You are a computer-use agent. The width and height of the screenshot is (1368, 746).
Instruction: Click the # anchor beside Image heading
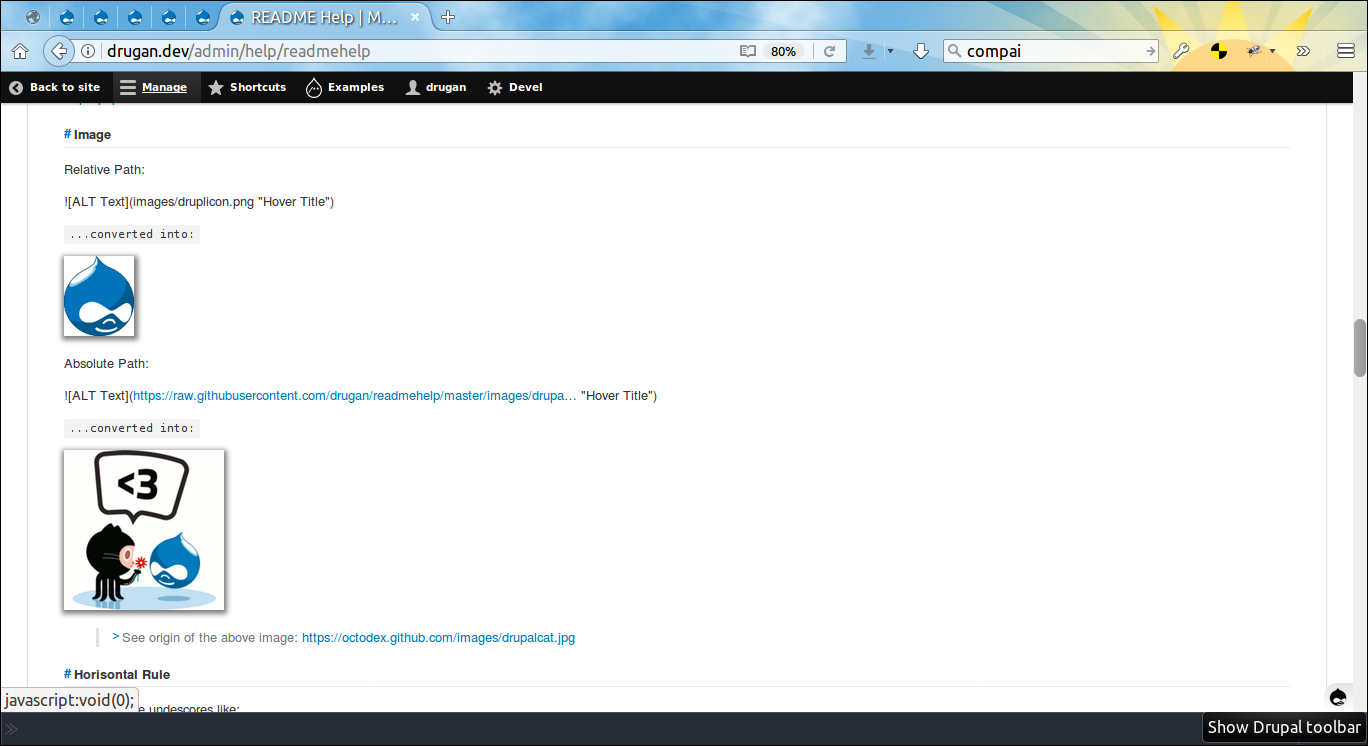click(x=68, y=134)
